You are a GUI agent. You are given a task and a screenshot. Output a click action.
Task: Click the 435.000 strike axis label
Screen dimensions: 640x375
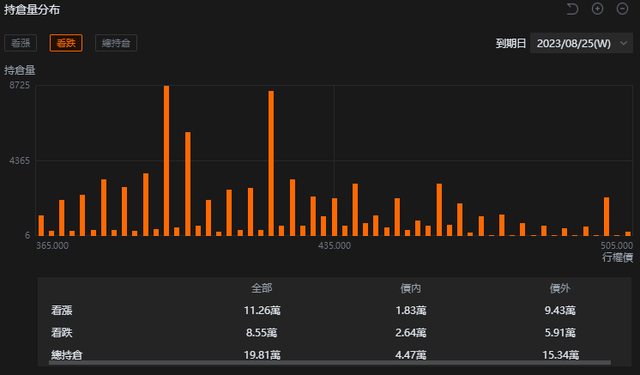click(334, 246)
